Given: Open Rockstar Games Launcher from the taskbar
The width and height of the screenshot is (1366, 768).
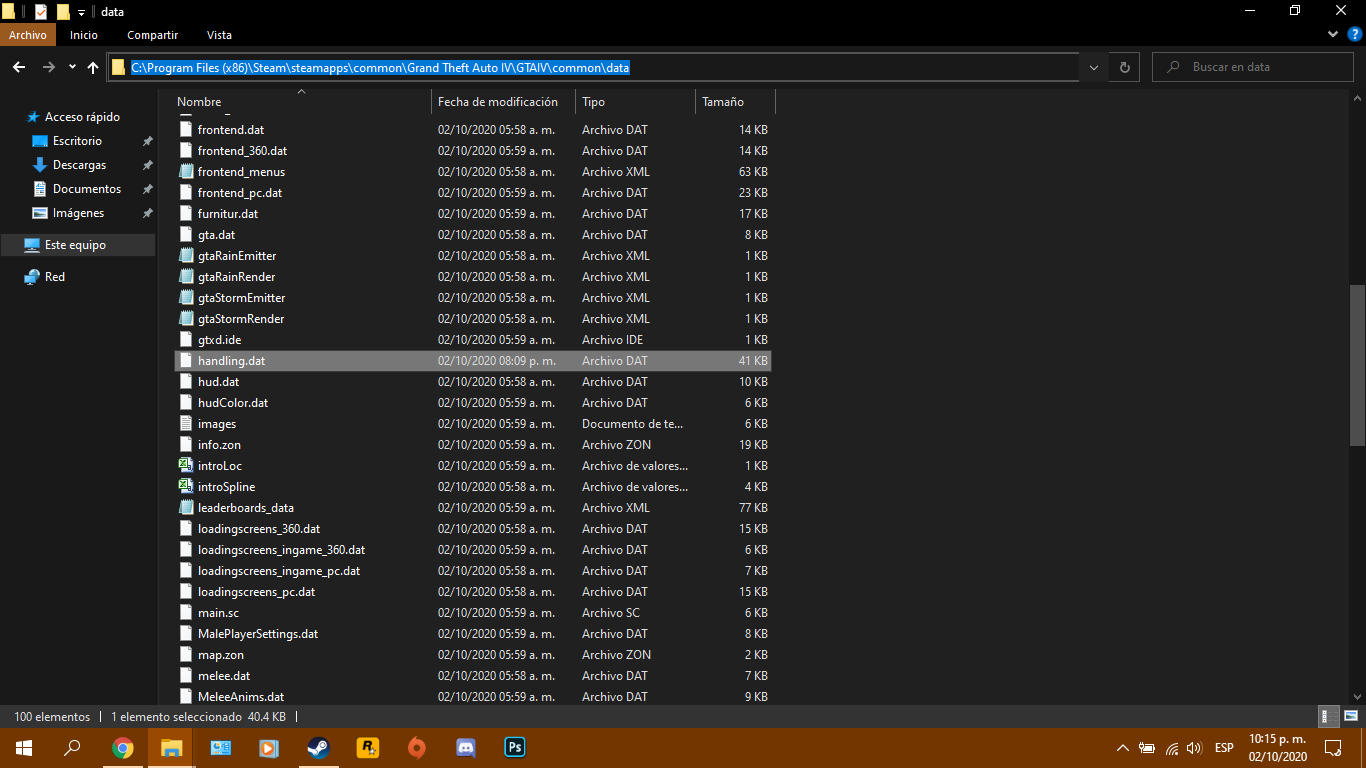Looking at the screenshot, I should pyautogui.click(x=367, y=748).
